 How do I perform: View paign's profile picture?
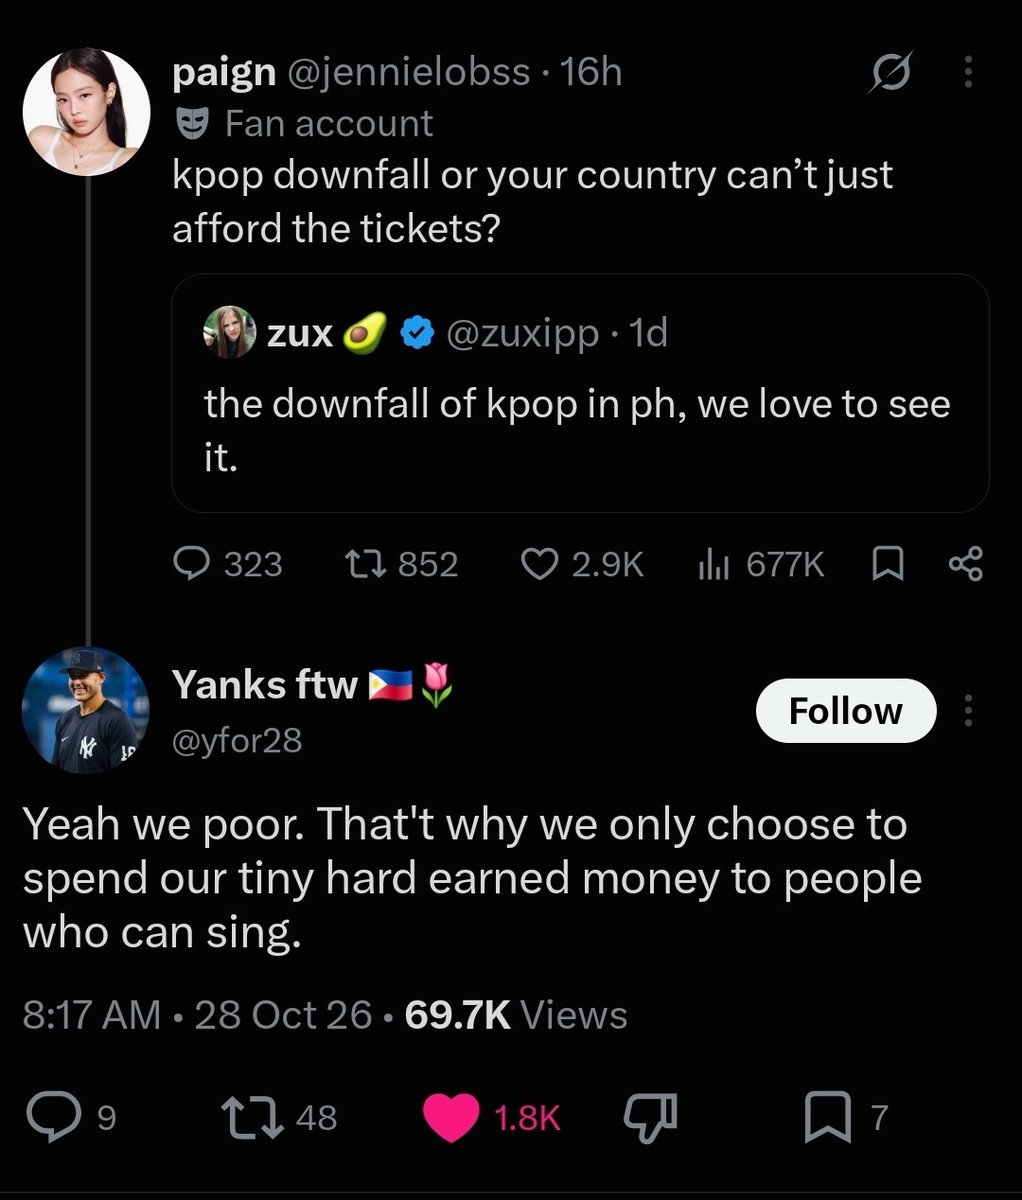coord(87,110)
